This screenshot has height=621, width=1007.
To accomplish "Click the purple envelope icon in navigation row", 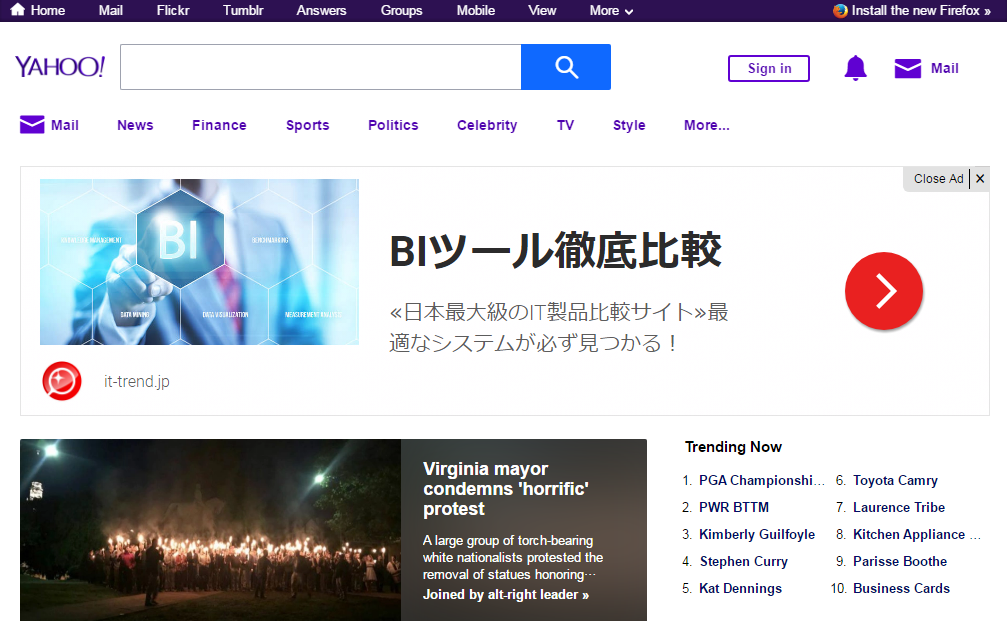I will (32, 125).
